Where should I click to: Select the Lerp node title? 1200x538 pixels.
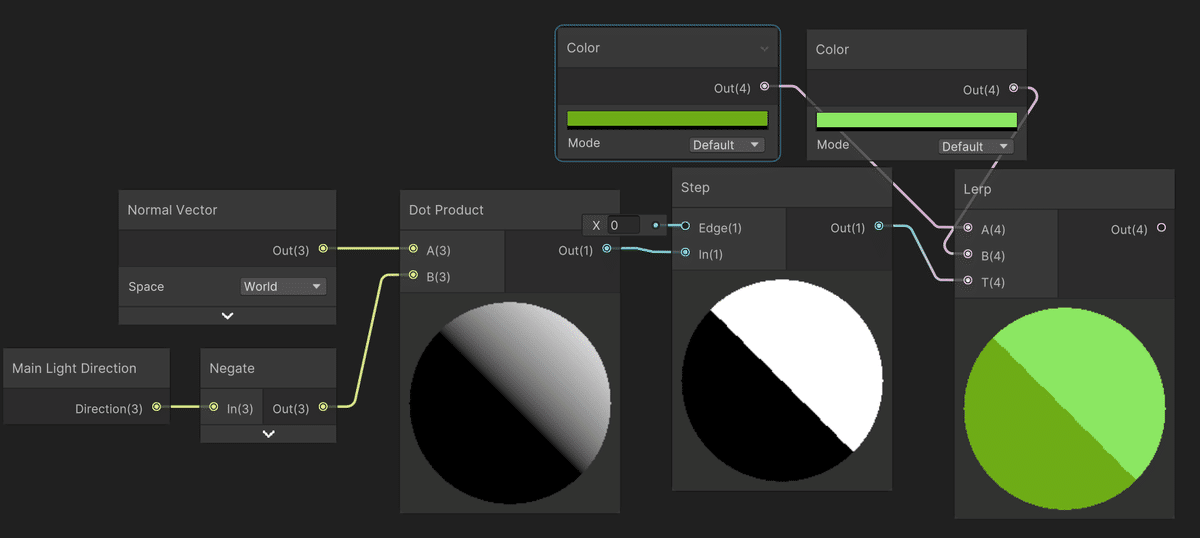point(977,189)
